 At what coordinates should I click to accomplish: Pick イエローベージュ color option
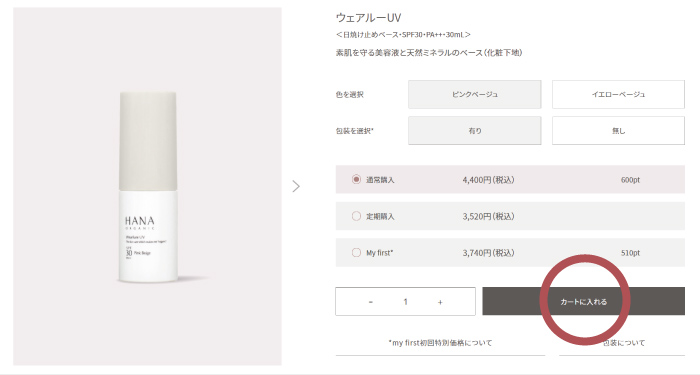(x=618, y=94)
